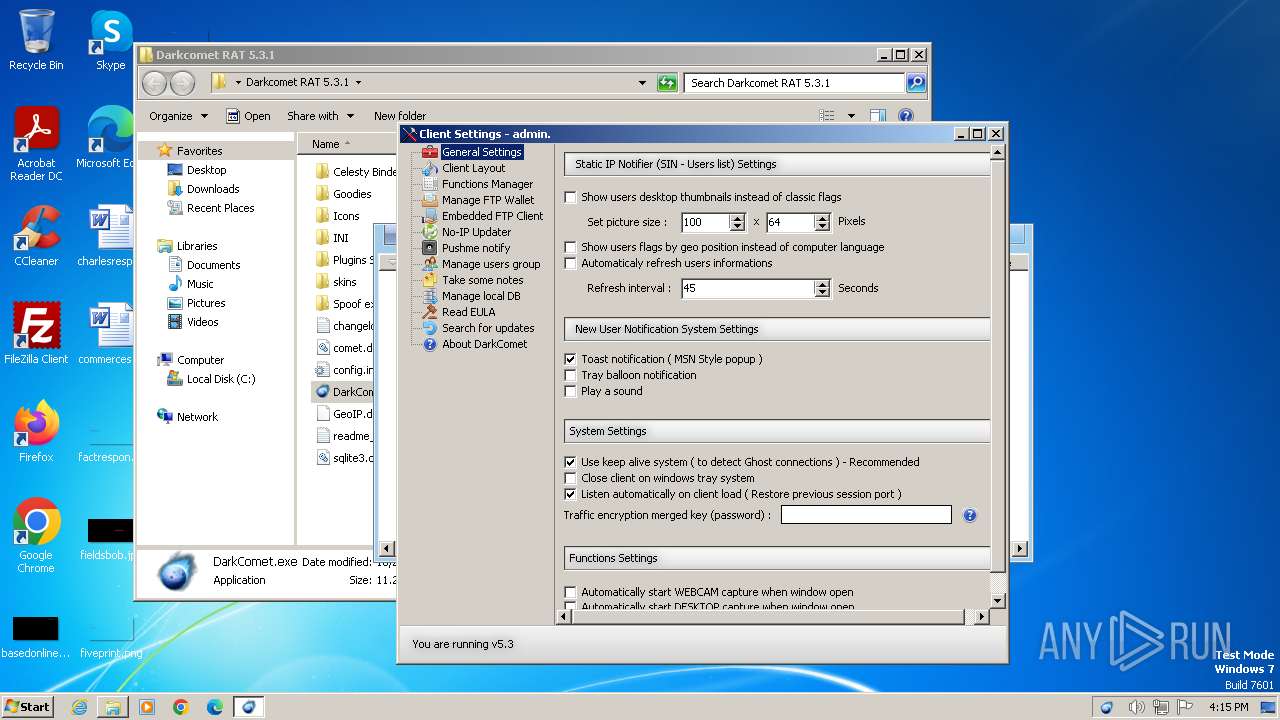Enable show users desktop thumbnails checkbox
This screenshot has height=720, width=1280.
[x=571, y=197]
